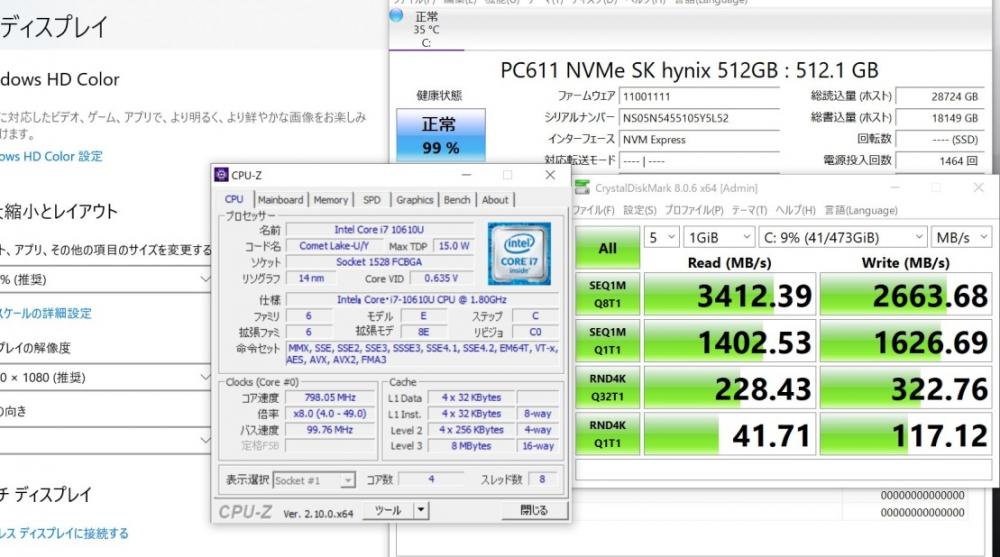Run the SEQ1M Q1T1 benchmark
The image size is (1000, 557).
coord(607,341)
